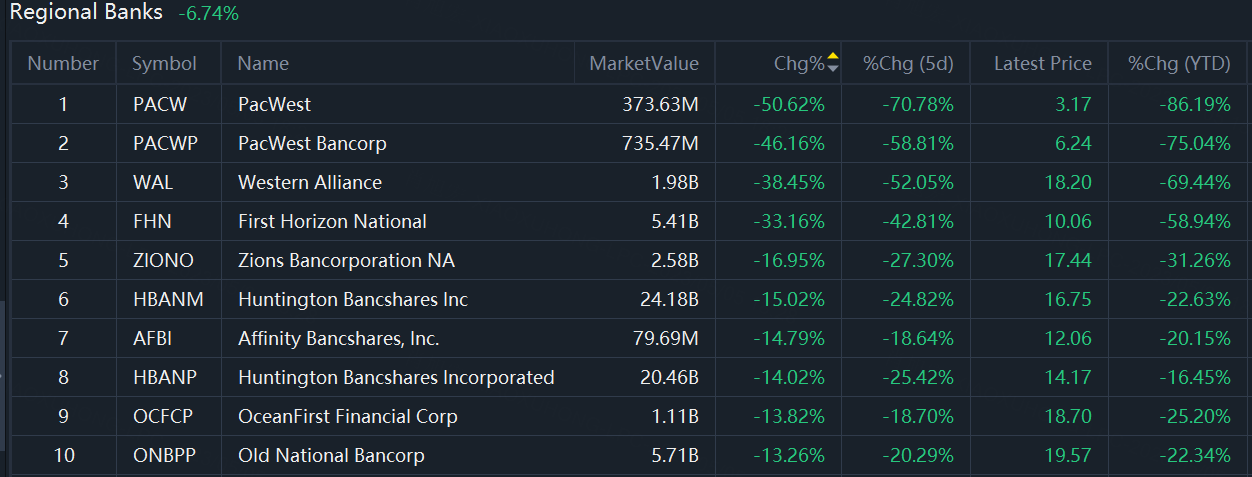The width and height of the screenshot is (1252, 477).
Task: Sort by Latest Price column header
Action: (1043, 63)
